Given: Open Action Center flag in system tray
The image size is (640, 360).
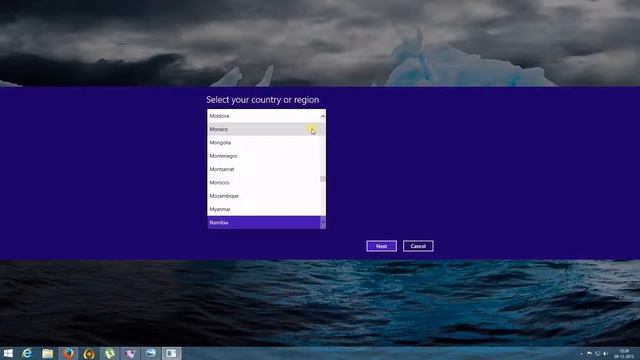Looking at the screenshot, I should [x=589, y=354].
